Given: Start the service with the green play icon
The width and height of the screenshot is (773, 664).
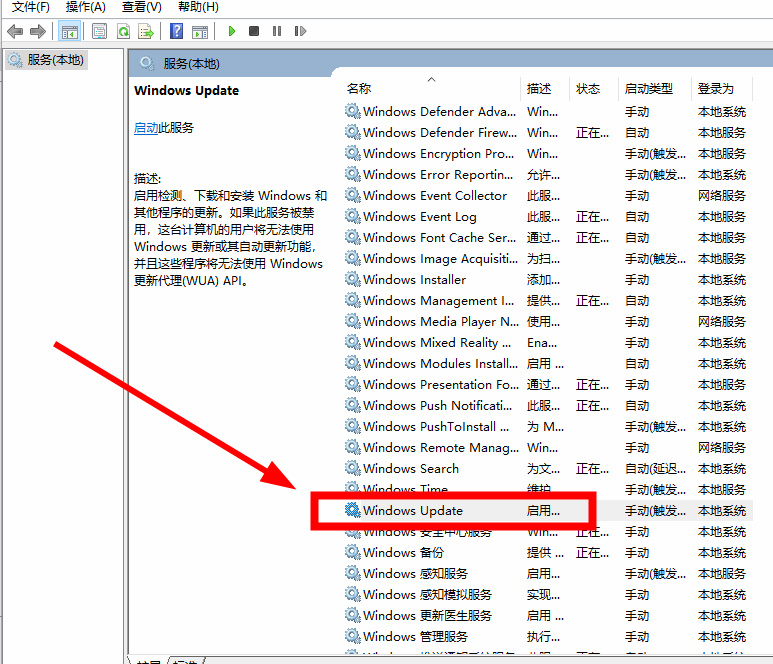Looking at the screenshot, I should click(232, 31).
